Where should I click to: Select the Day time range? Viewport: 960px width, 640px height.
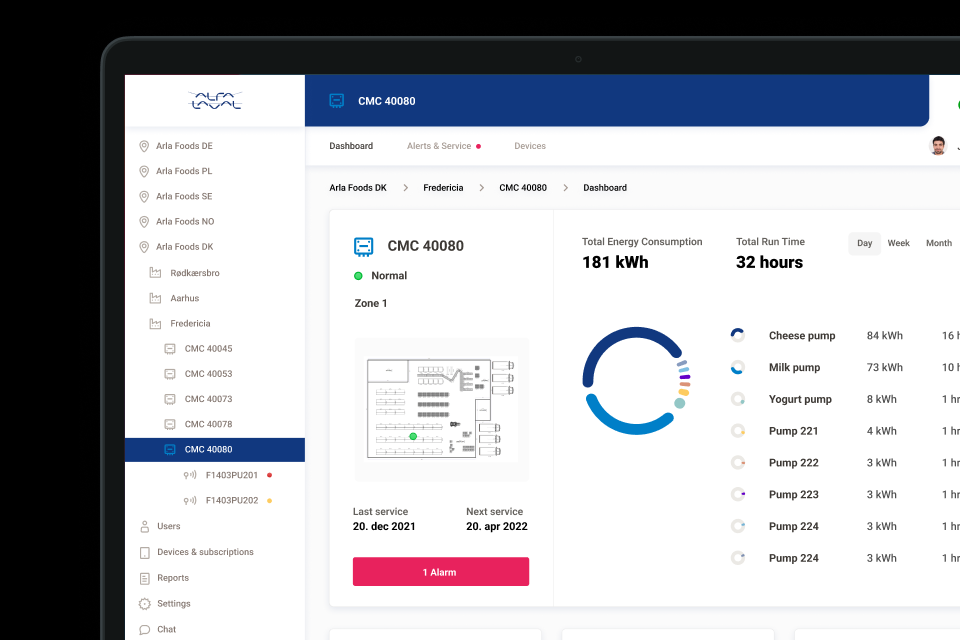(864, 243)
